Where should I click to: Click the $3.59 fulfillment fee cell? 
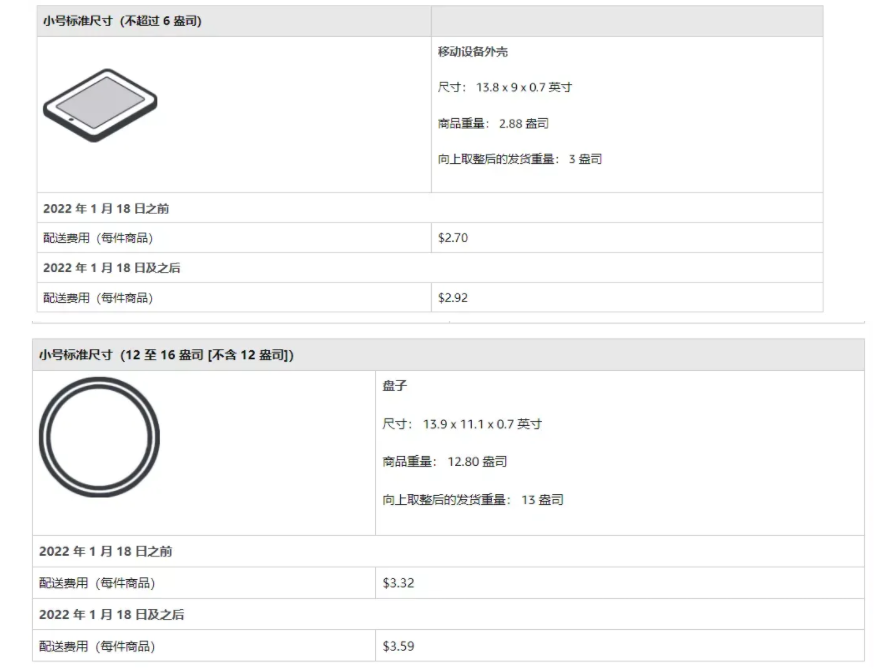398,646
